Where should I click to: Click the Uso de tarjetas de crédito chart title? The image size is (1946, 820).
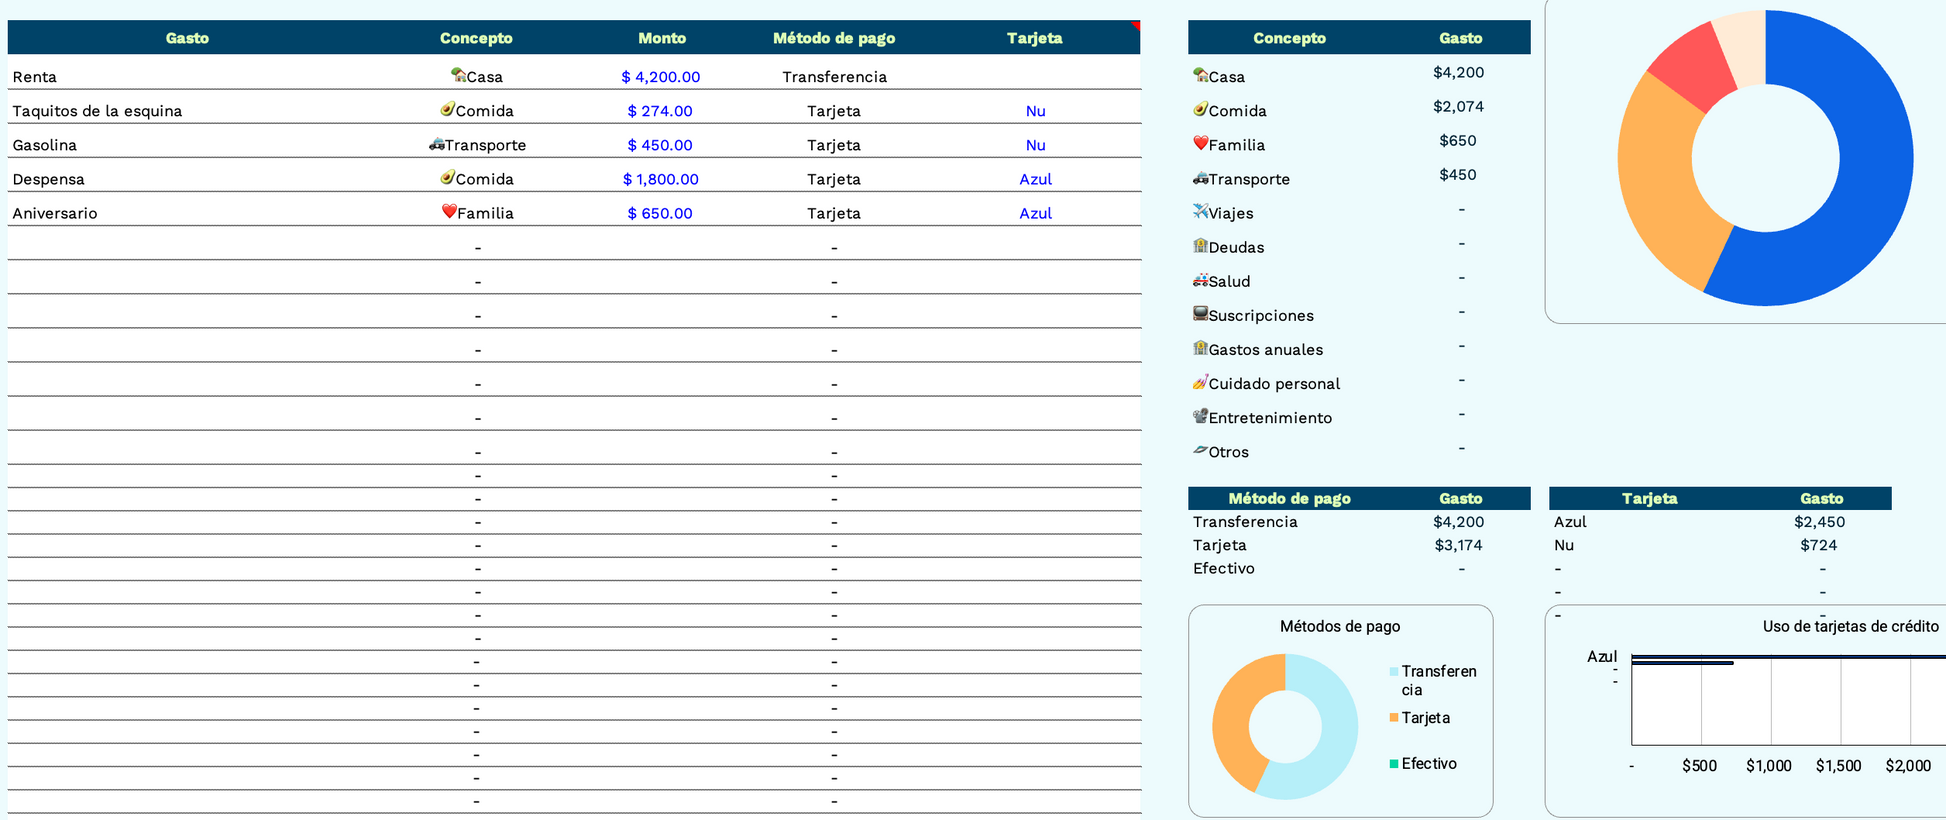1850,626
